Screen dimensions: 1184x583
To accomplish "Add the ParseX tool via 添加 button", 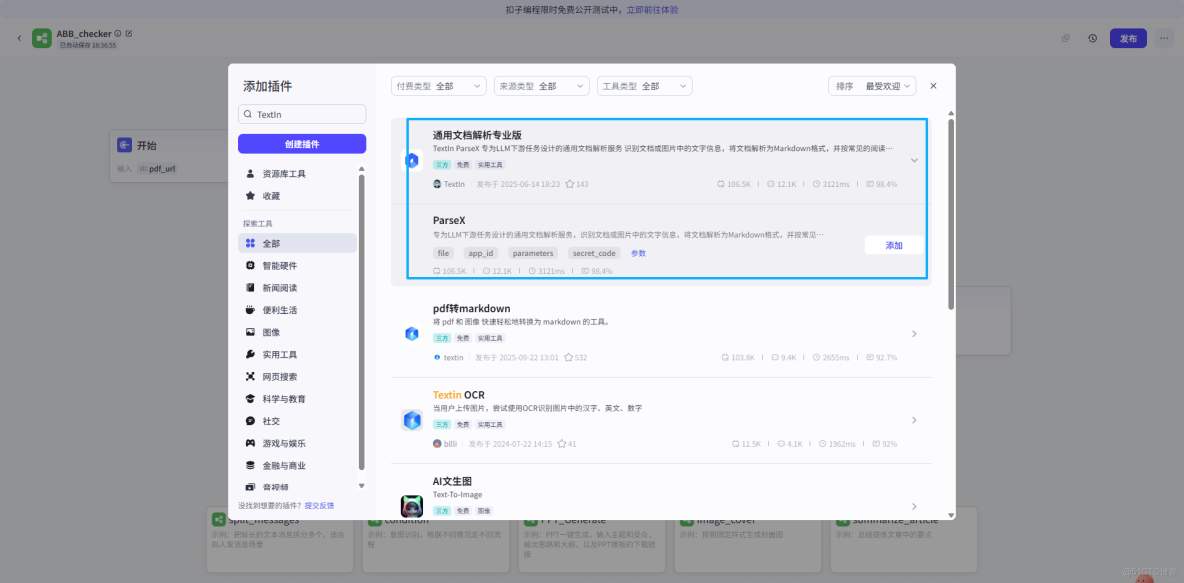I will coord(892,245).
